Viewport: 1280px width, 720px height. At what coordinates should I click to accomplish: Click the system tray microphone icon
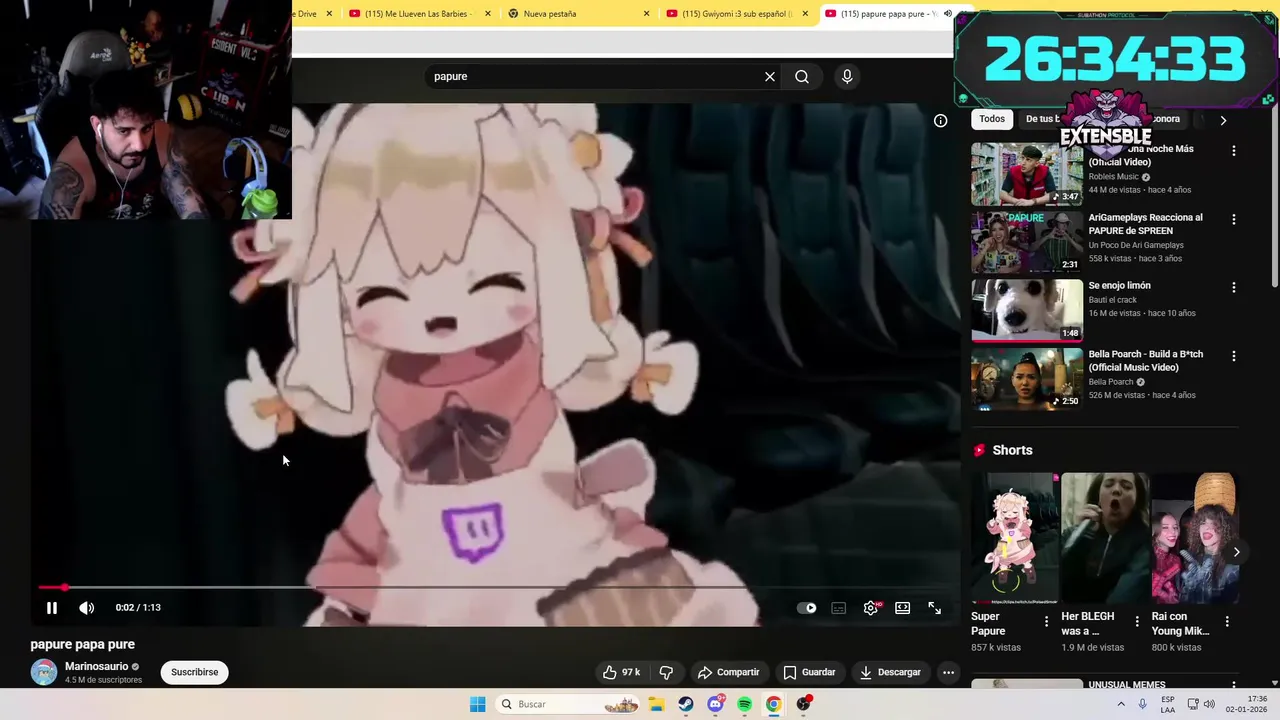(x=1142, y=704)
